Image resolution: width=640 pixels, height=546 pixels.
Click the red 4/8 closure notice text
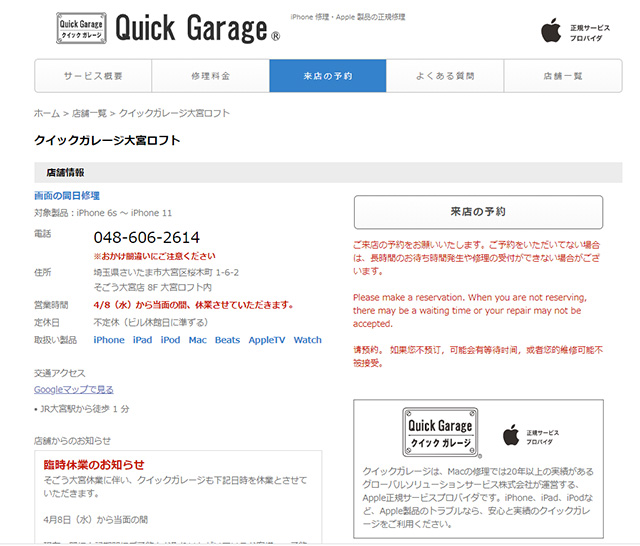point(193,305)
